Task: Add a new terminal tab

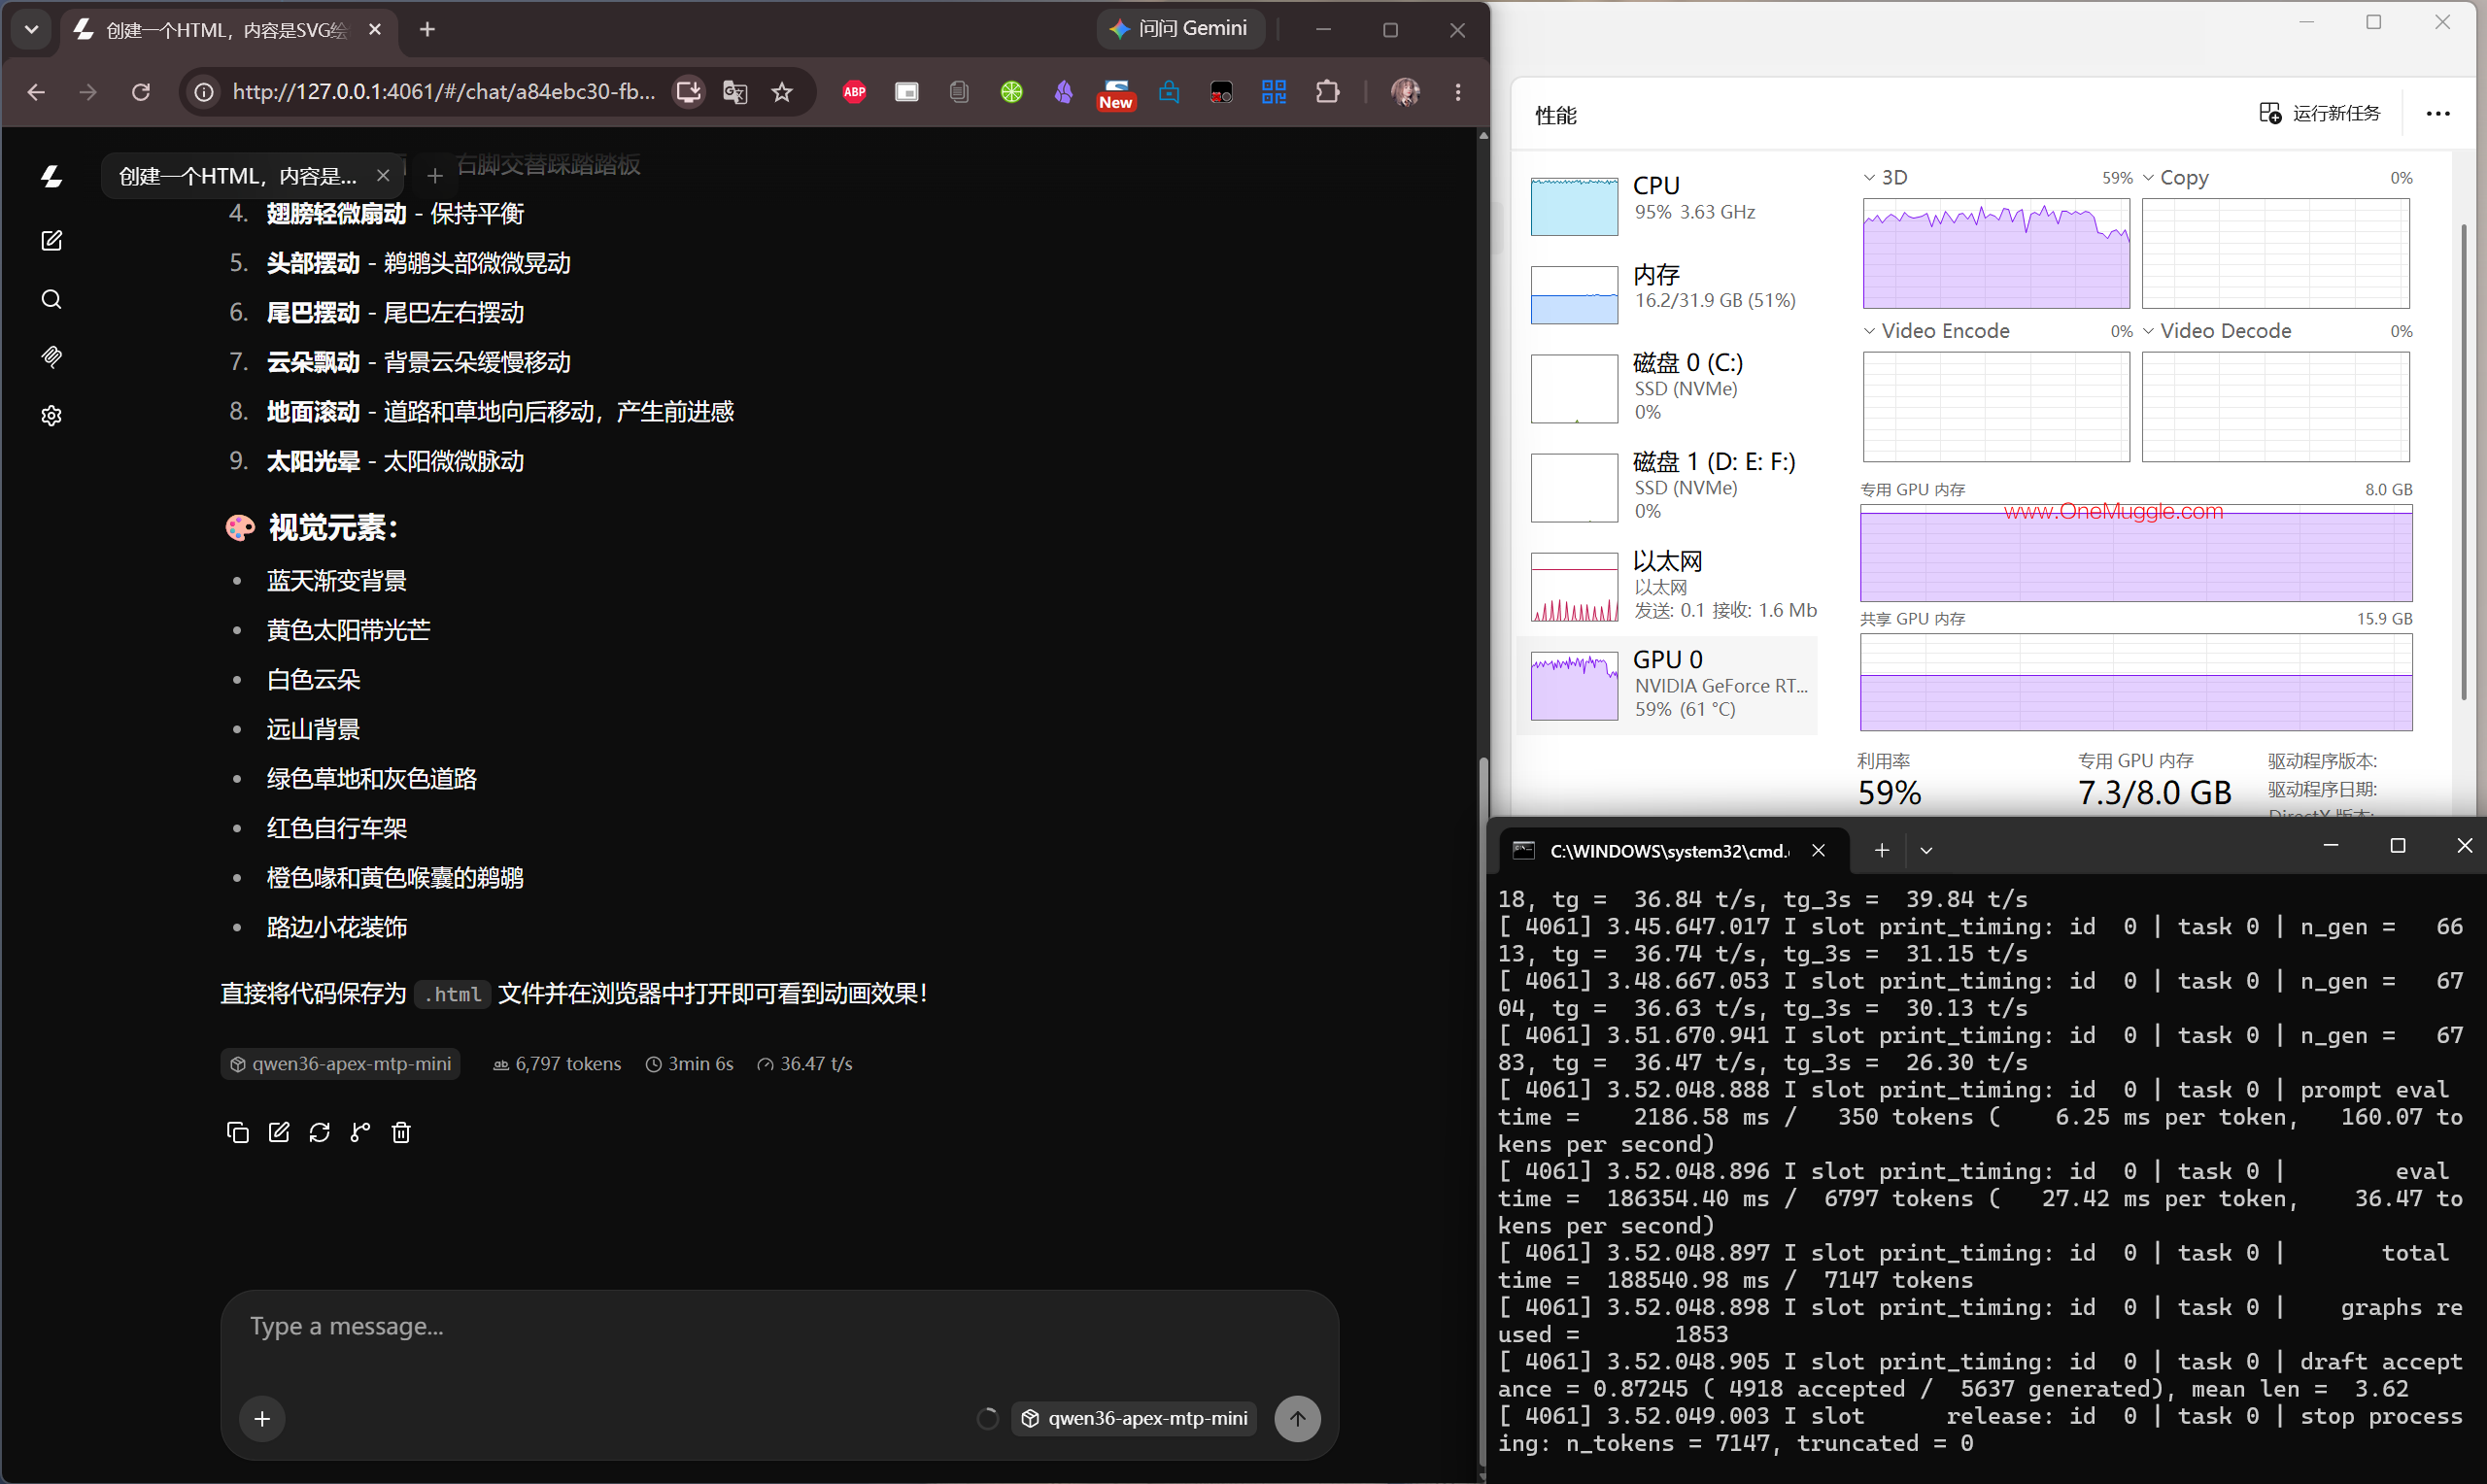Action: [1881, 850]
